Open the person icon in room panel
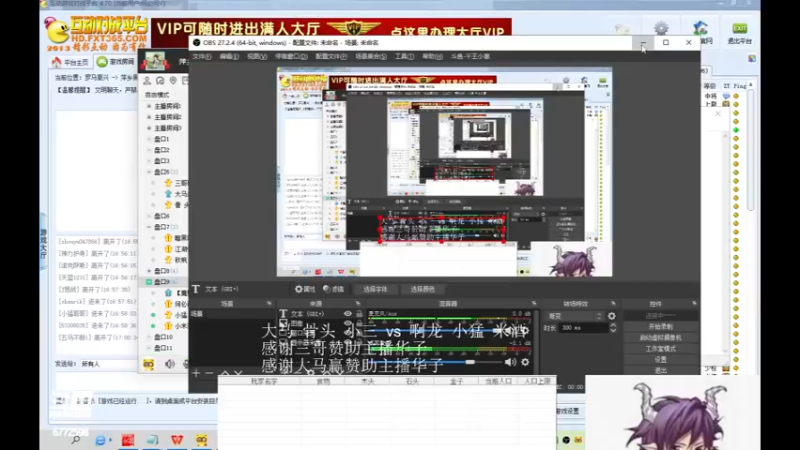The height and width of the screenshot is (450, 800). pos(147,81)
